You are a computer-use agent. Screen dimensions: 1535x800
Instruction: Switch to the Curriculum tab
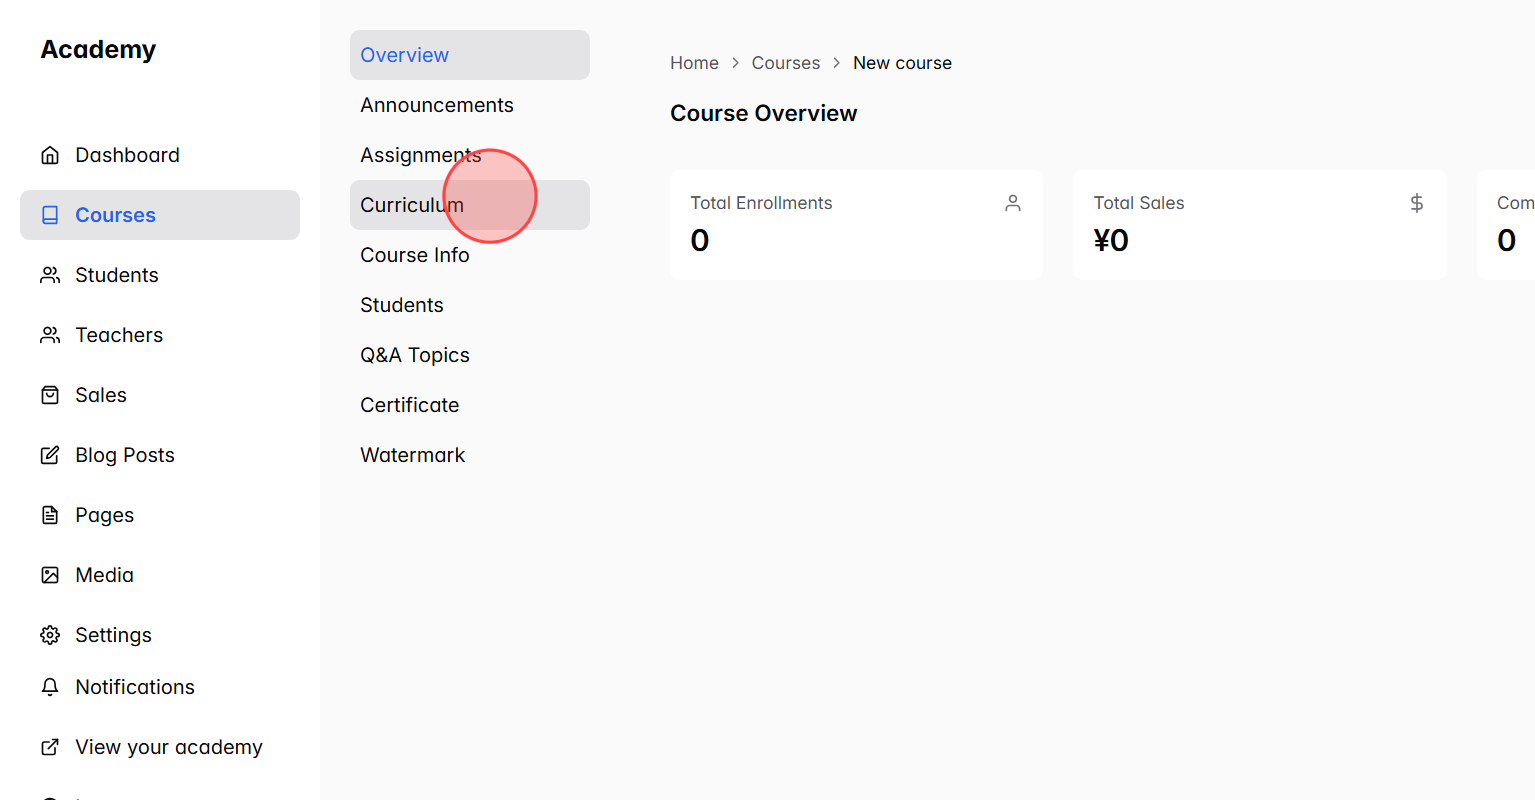coord(411,204)
